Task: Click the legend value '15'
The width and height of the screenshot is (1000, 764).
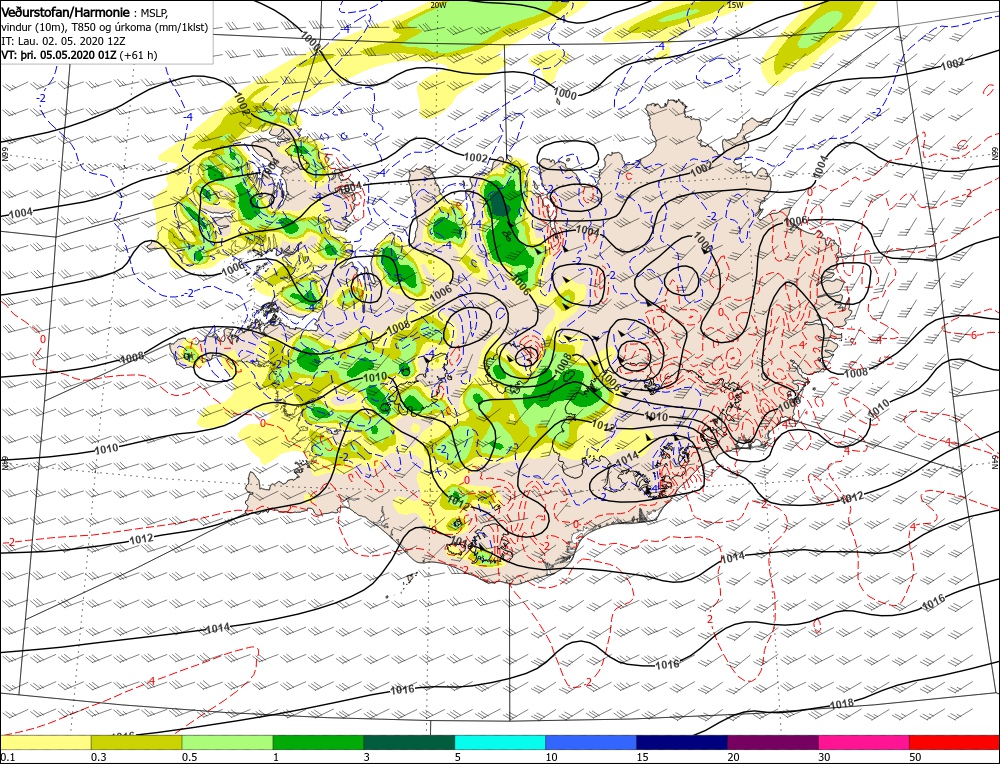Action: pos(642,757)
